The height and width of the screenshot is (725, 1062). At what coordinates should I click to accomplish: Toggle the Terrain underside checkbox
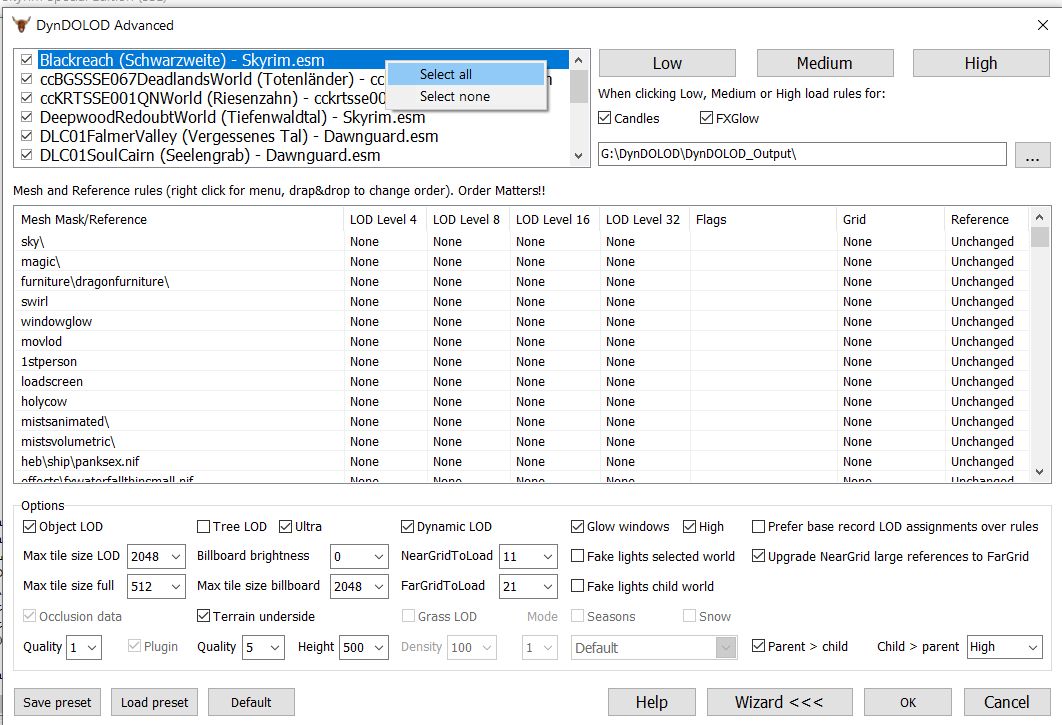click(203, 616)
